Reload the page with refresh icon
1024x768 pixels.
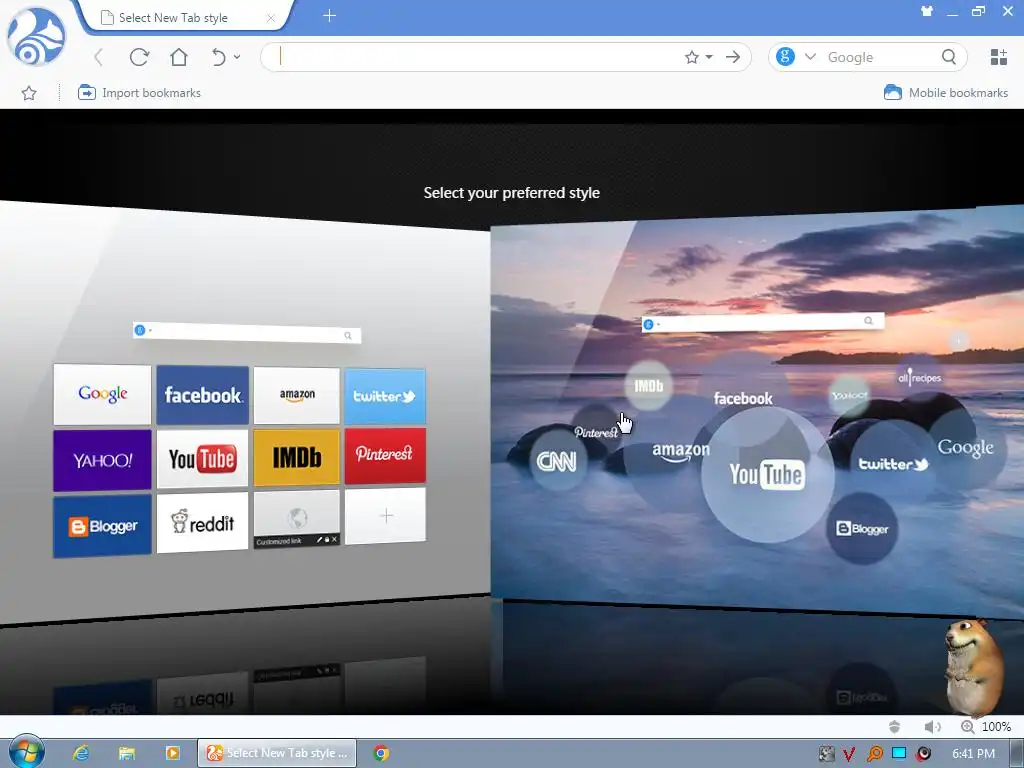click(x=139, y=57)
